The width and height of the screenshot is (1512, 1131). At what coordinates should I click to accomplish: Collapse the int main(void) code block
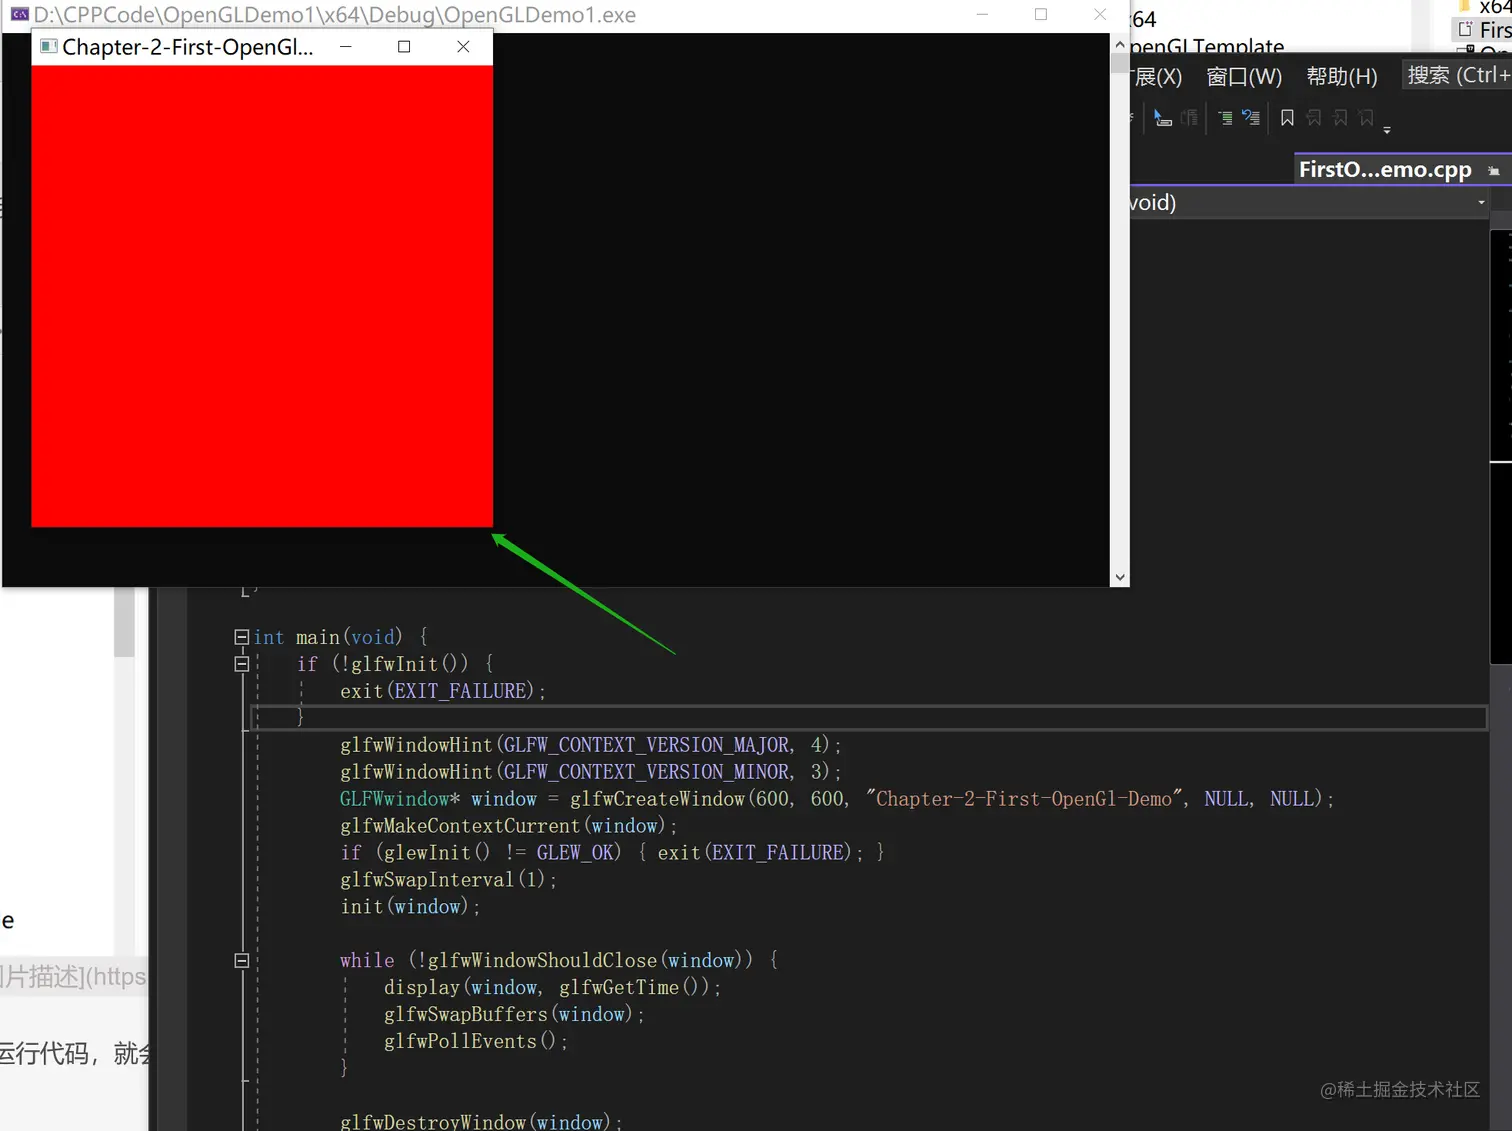click(241, 637)
